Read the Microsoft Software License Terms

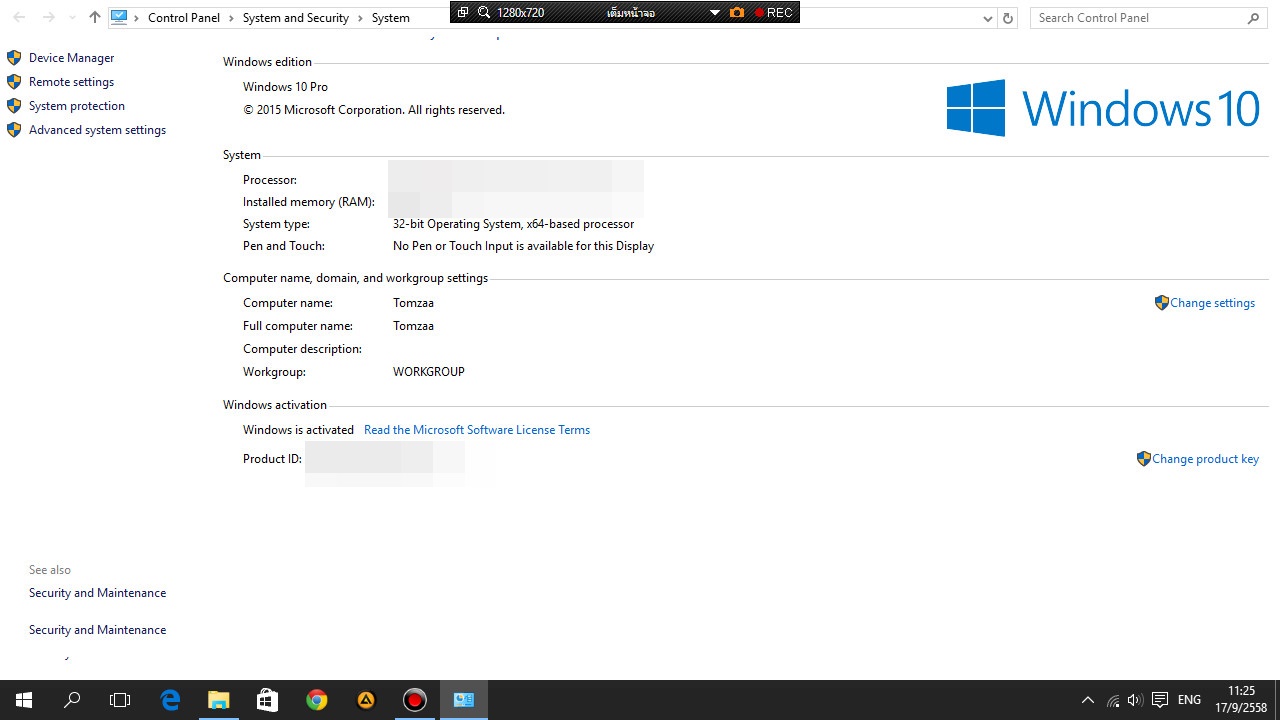477,430
